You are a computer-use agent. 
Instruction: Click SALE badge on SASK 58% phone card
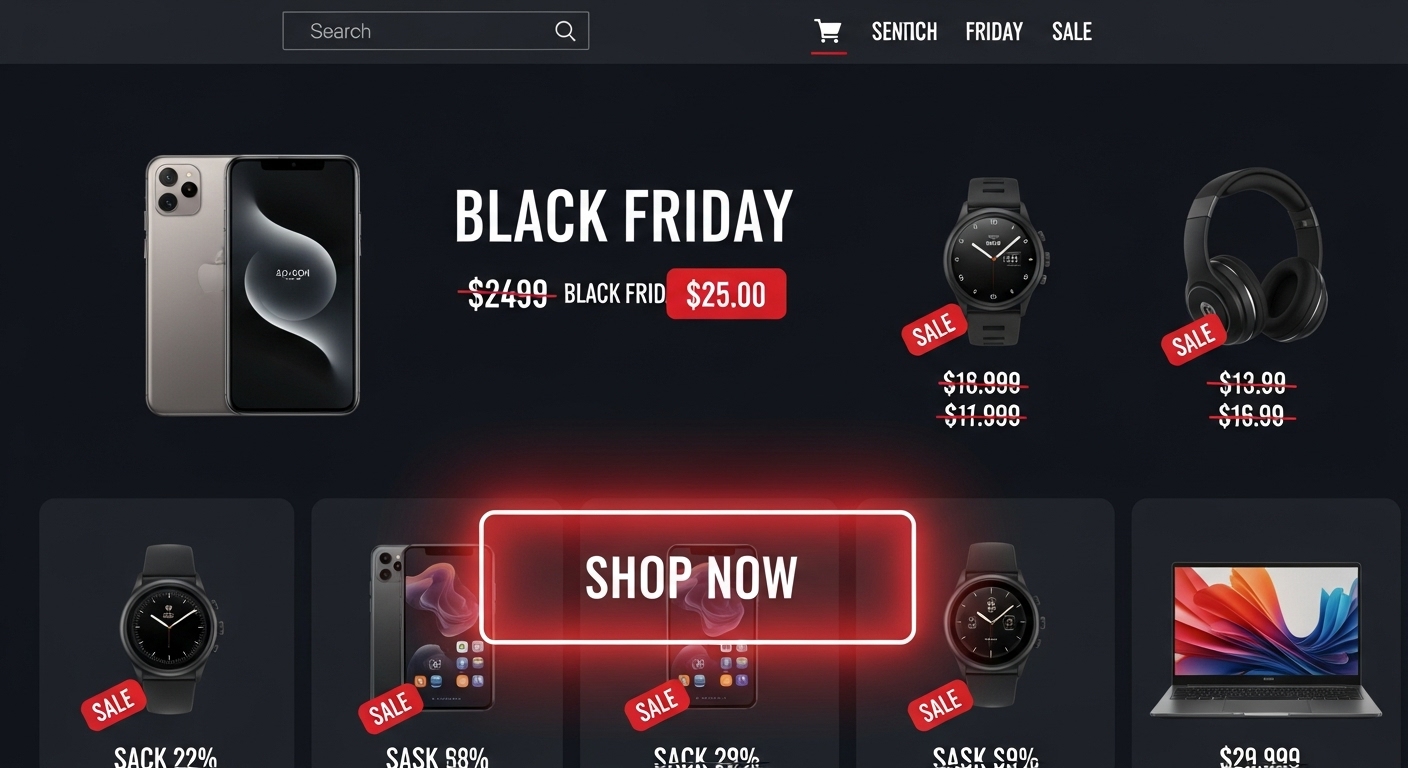[391, 707]
